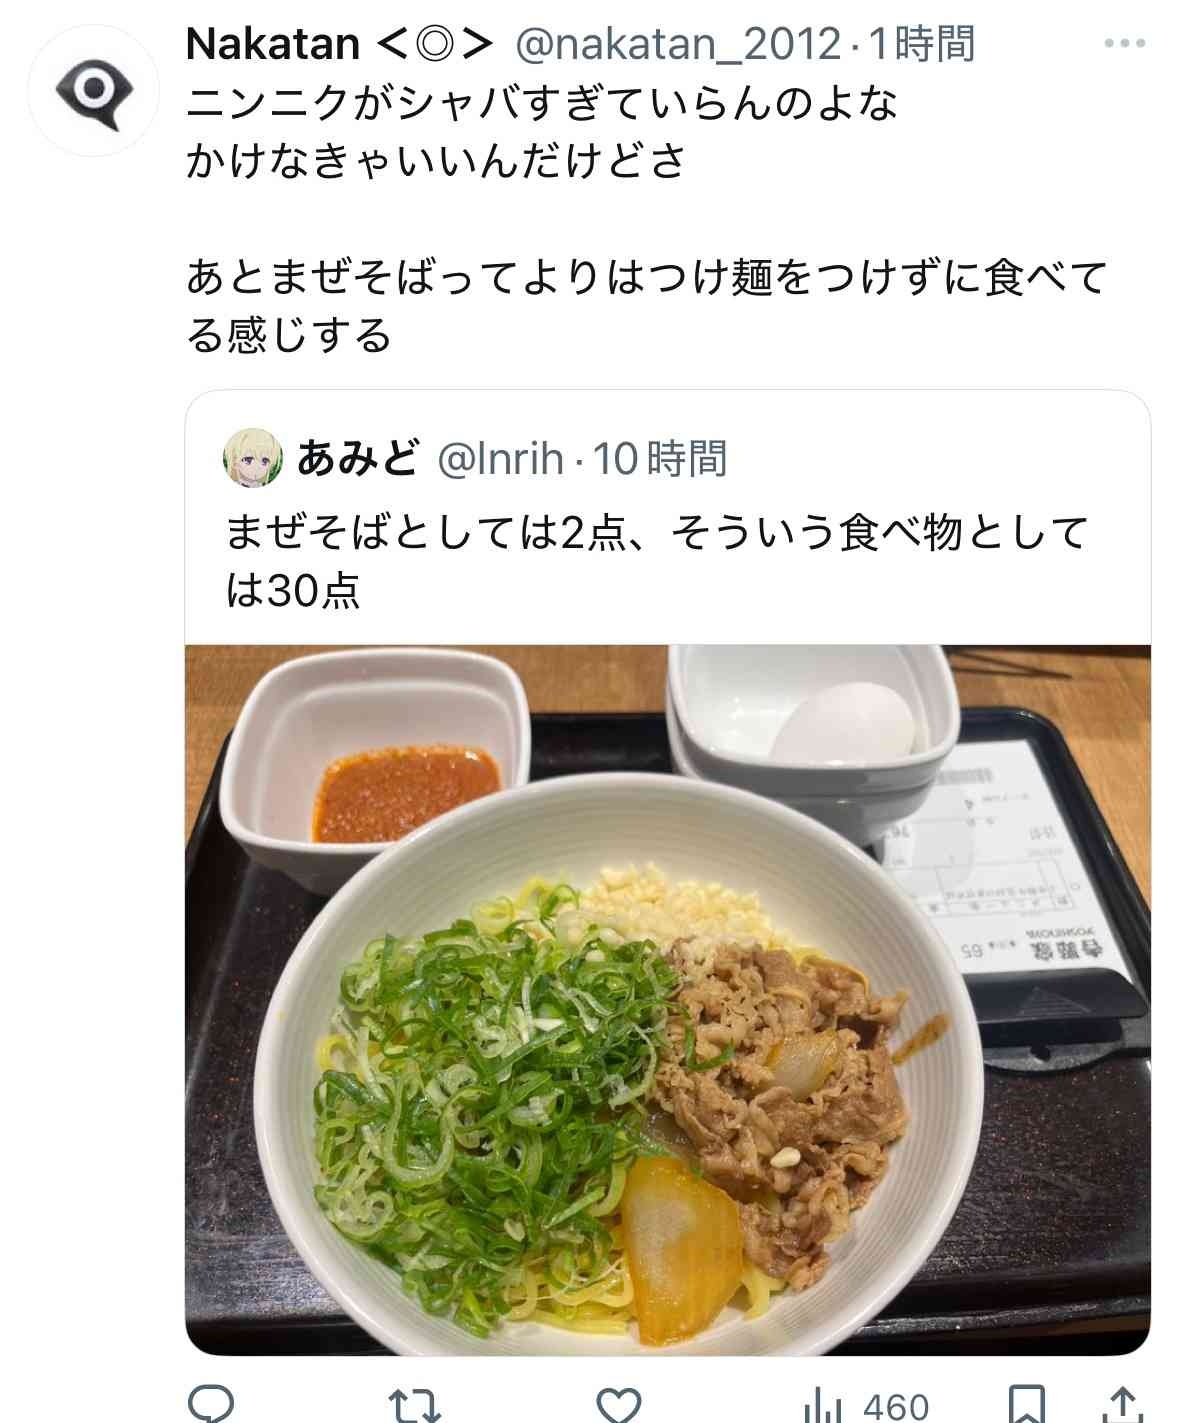
Task: Tap the second paragraph あとまぜそばって text
Action: click(x=646, y=306)
